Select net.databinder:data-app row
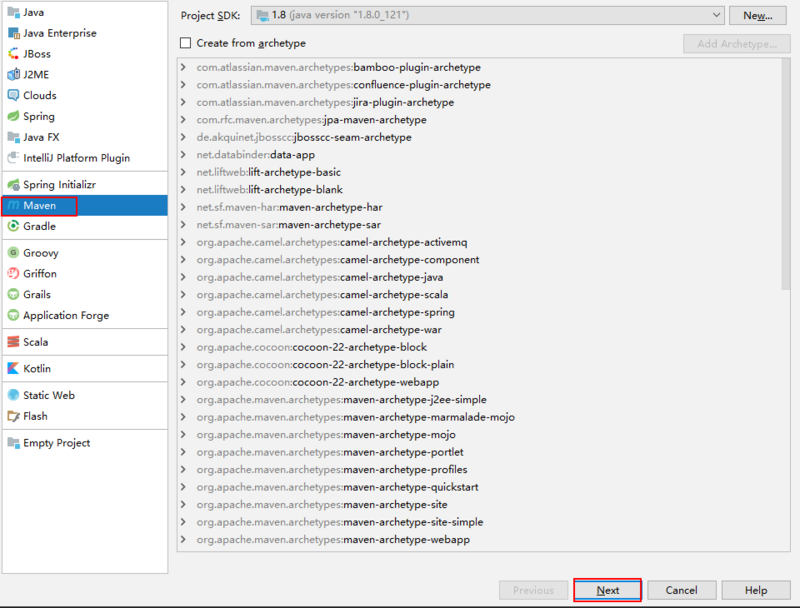This screenshot has height=608, width=800. click(480, 155)
